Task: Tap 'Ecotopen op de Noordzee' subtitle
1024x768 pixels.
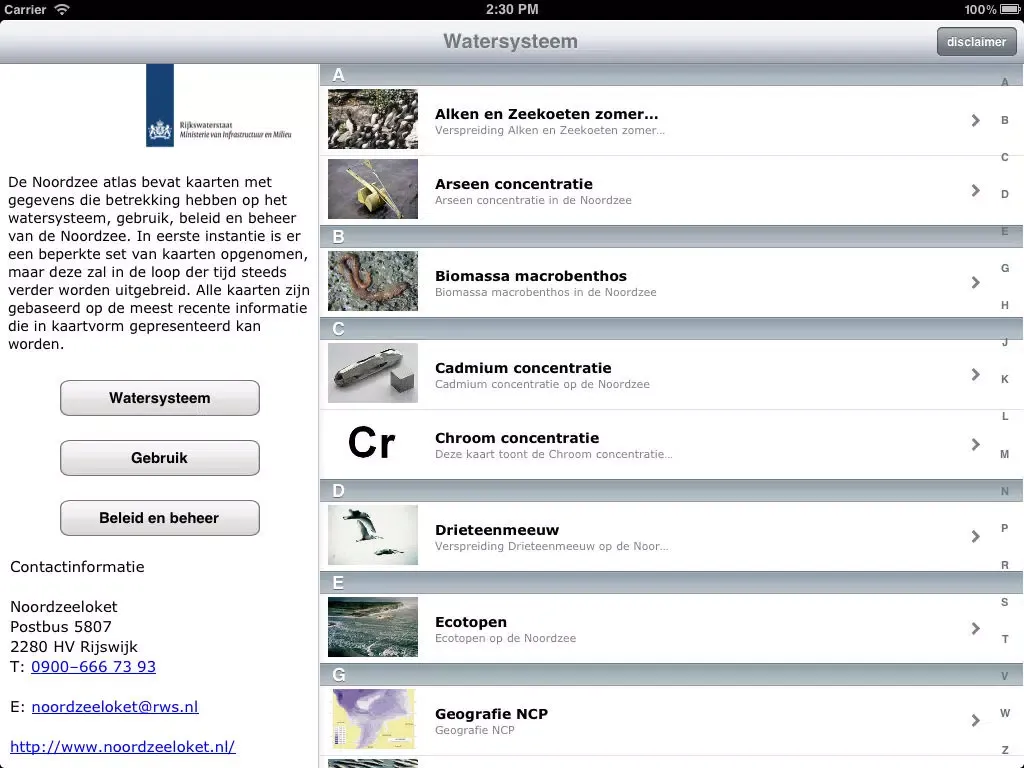Action: pyautogui.click(x=505, y=638)
